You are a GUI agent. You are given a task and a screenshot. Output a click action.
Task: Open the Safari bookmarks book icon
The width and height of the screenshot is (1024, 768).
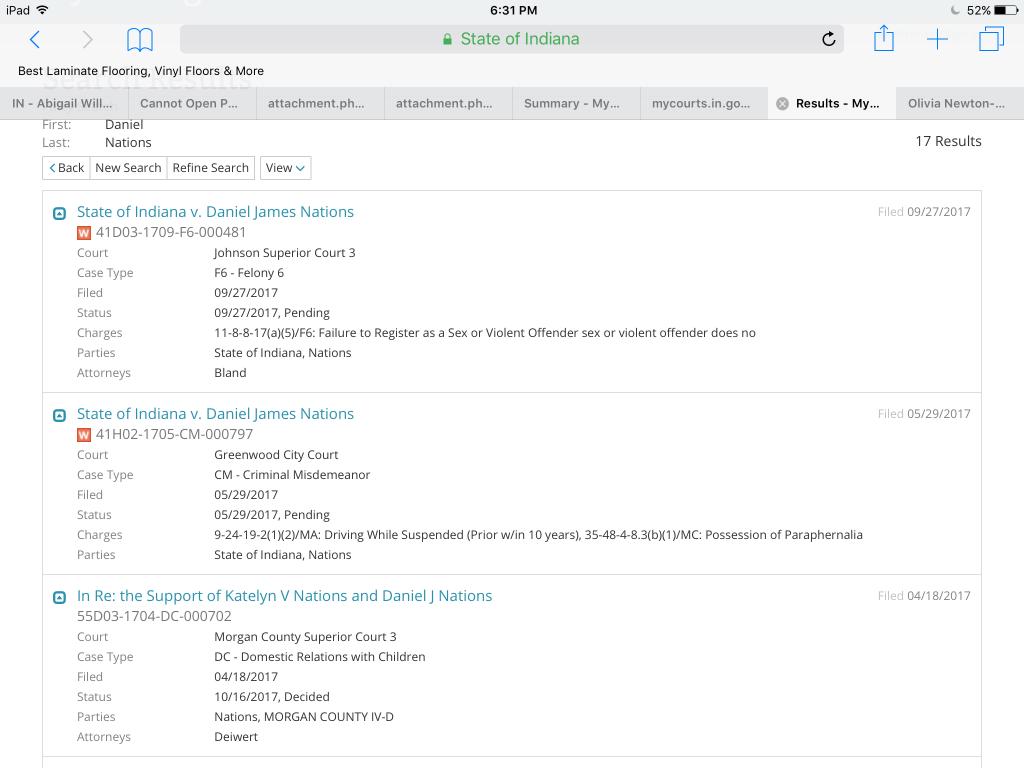coord(140,39)
